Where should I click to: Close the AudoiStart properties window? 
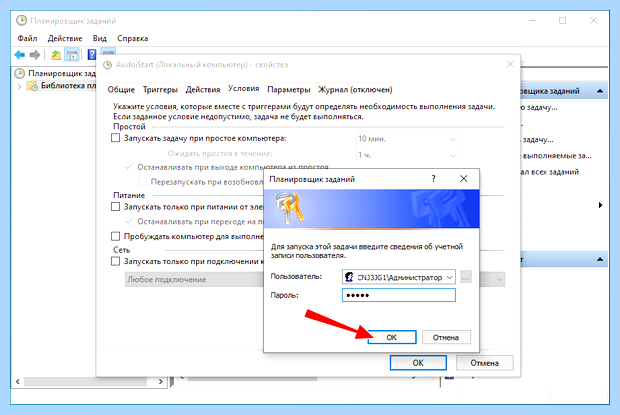coord(510,64)
